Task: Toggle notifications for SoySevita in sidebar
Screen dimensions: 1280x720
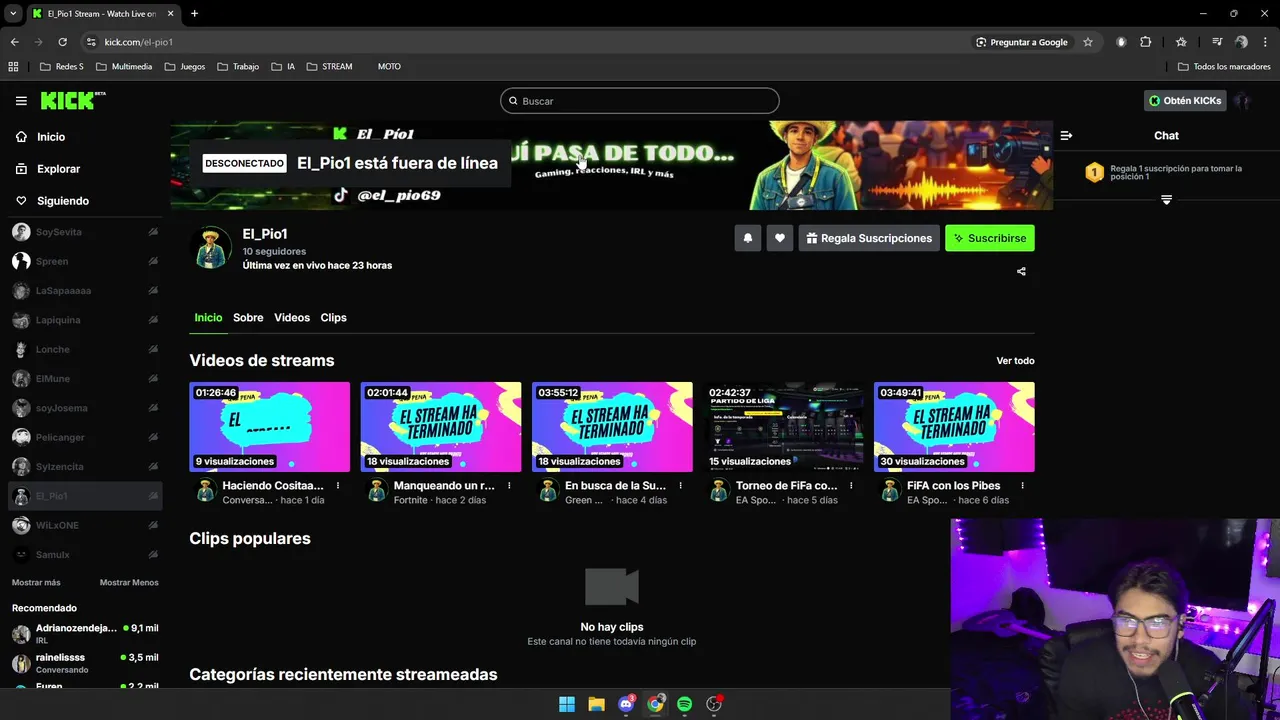Action: [x=153, y=232]
